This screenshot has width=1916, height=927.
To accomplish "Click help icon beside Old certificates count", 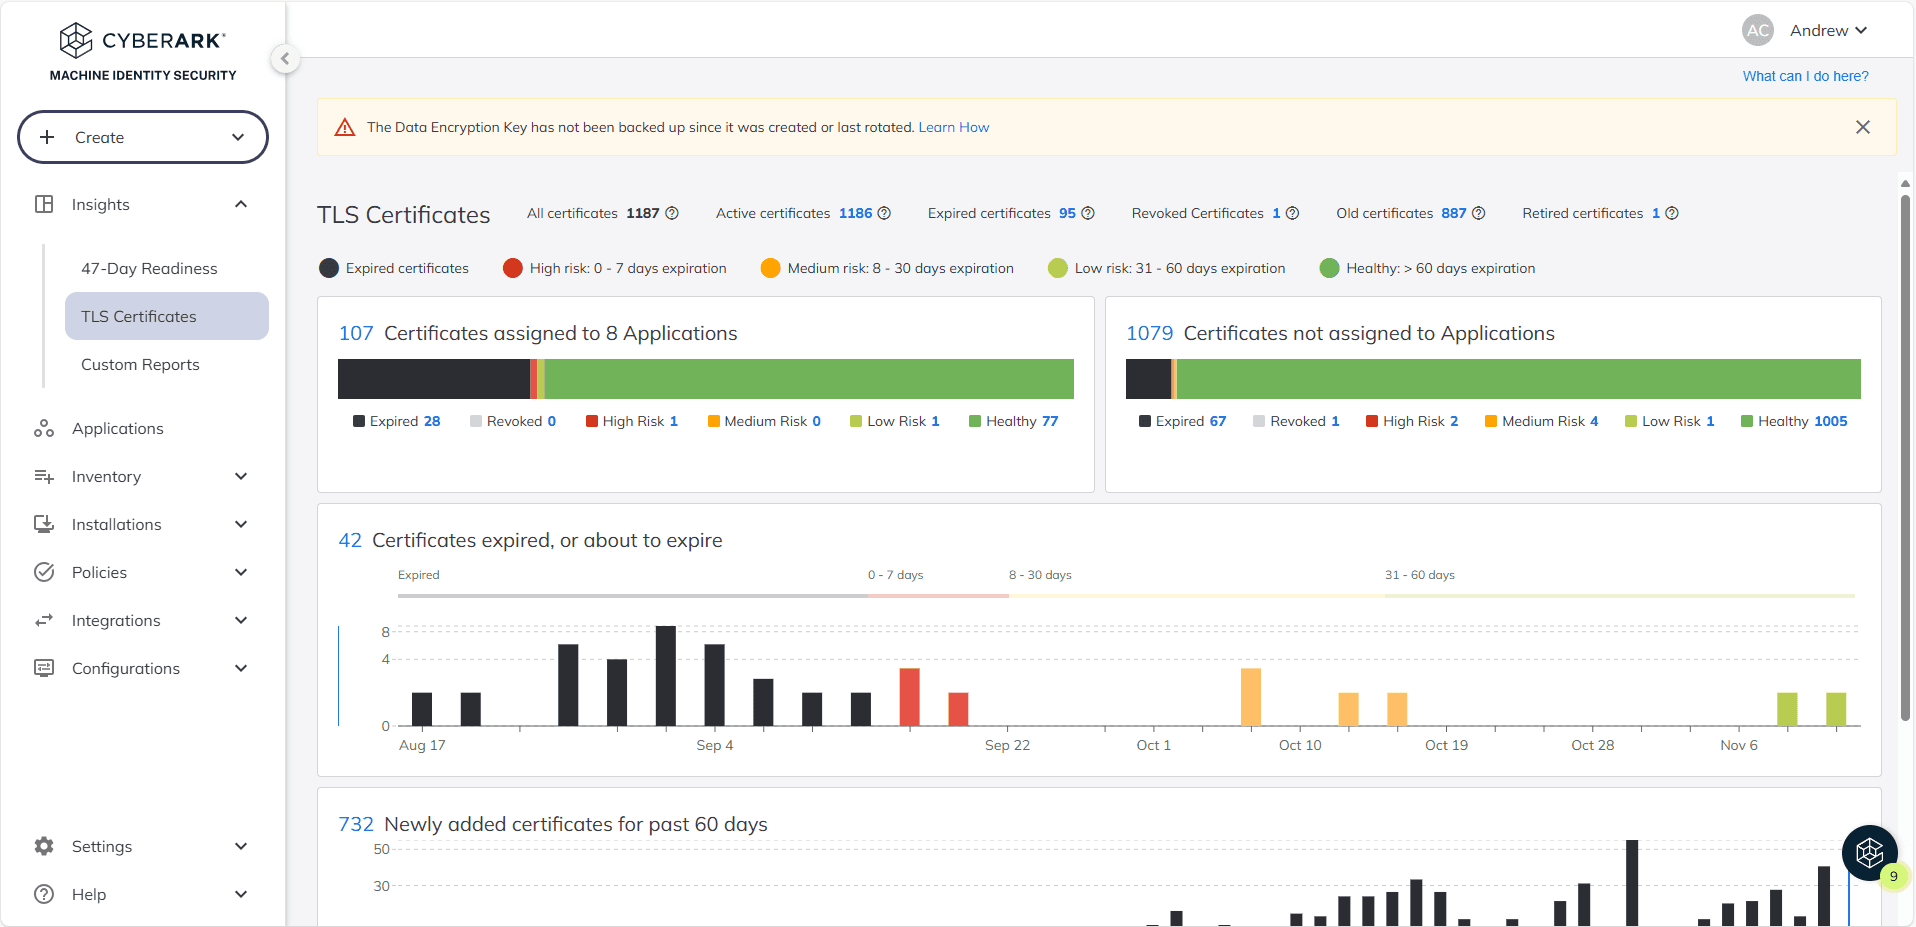I will (1479, 213).
